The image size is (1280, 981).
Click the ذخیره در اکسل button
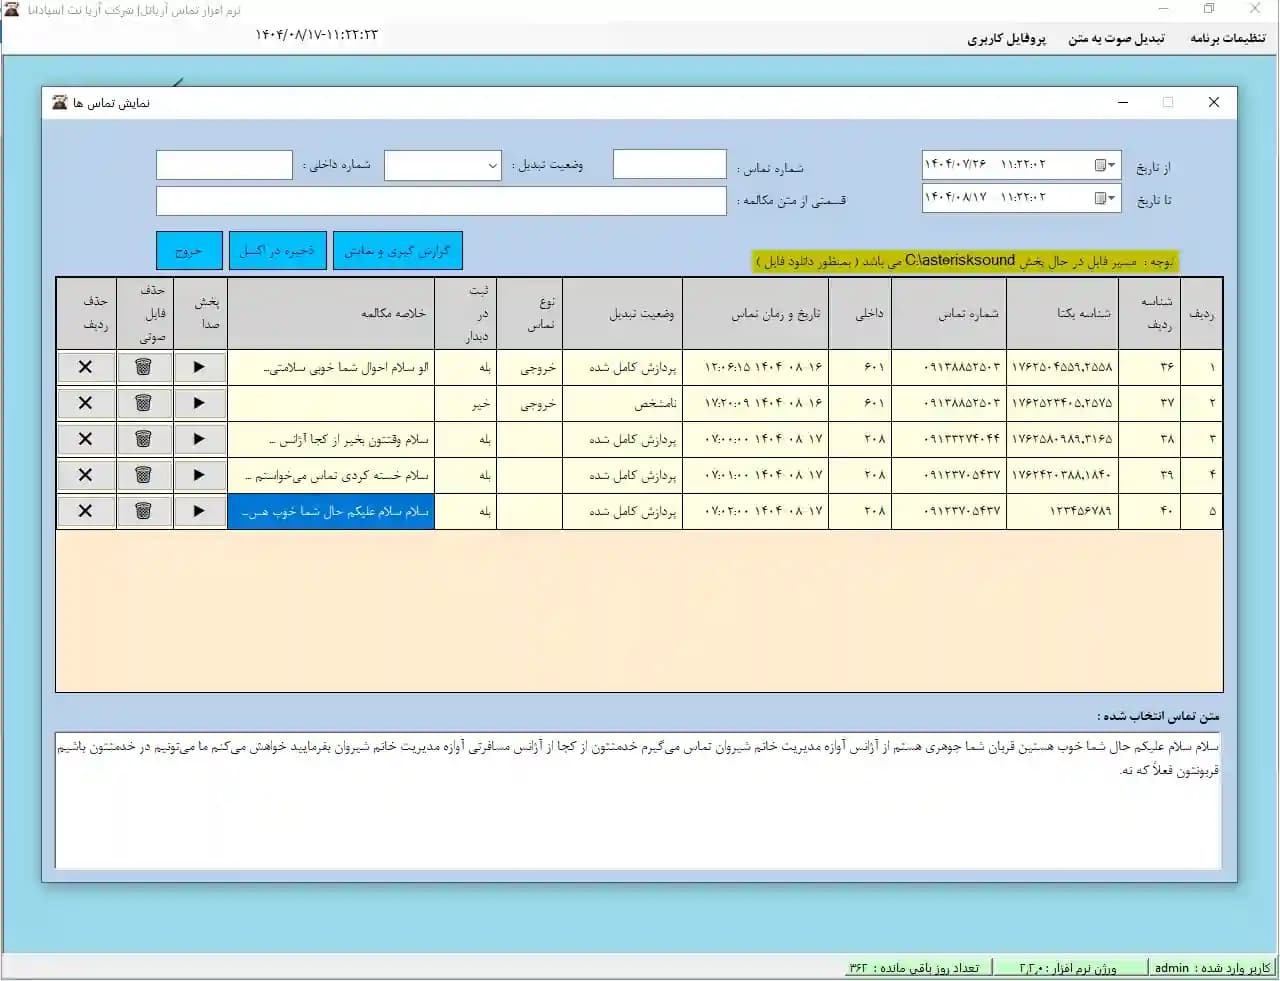point(278,251)
